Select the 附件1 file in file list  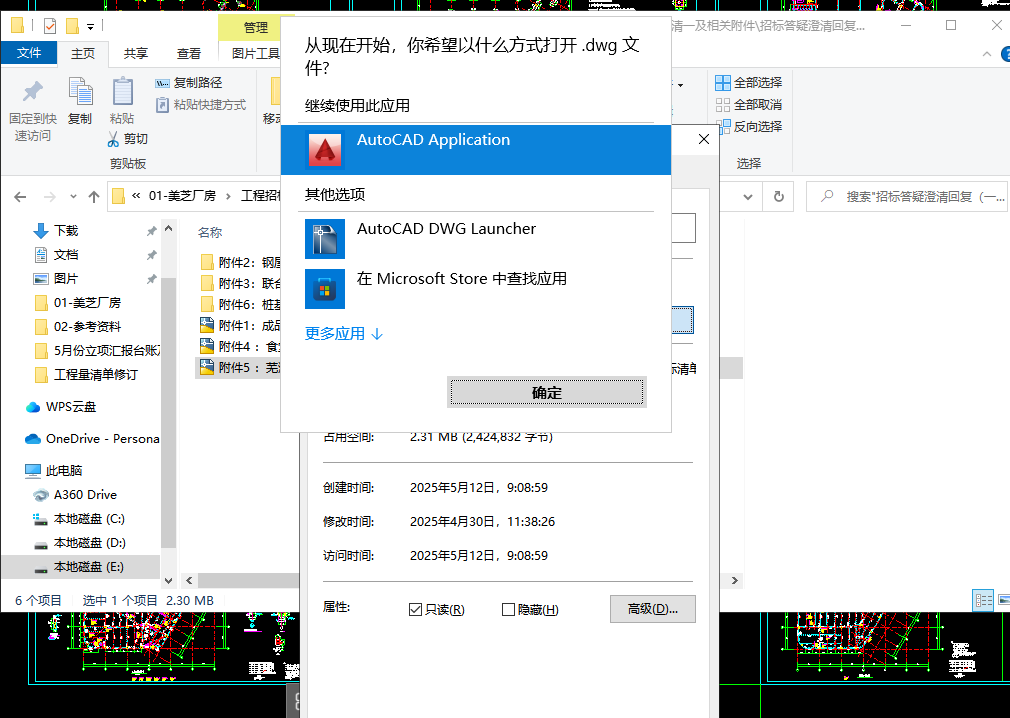point(240,325)
